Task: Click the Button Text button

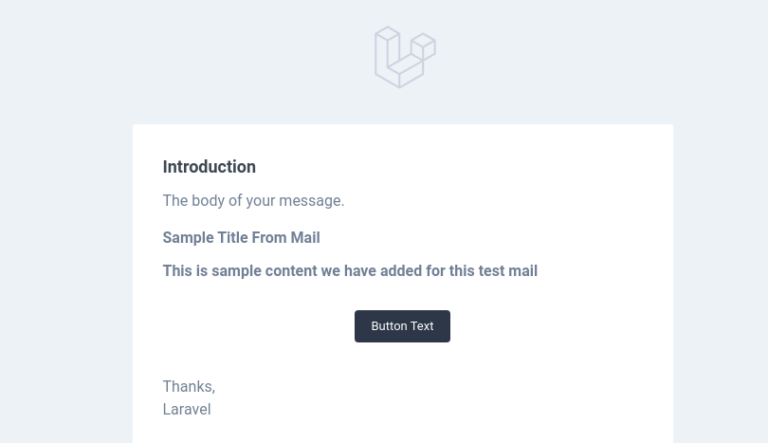Action: click(x=402, y=326)
